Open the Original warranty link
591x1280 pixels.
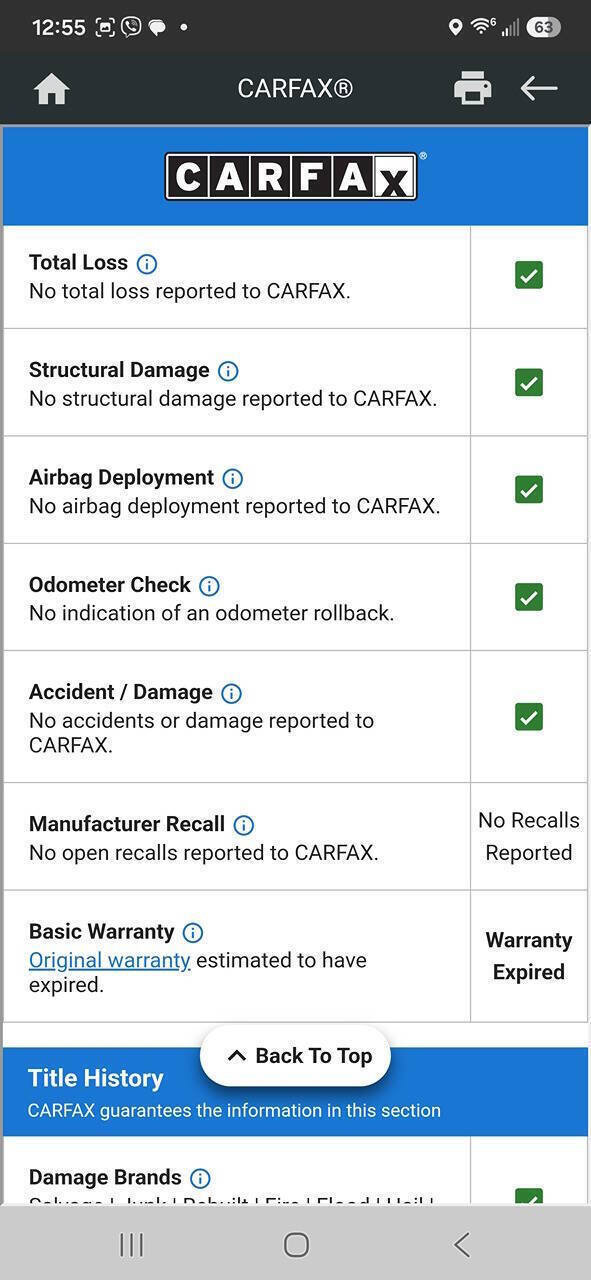(109, 960)
